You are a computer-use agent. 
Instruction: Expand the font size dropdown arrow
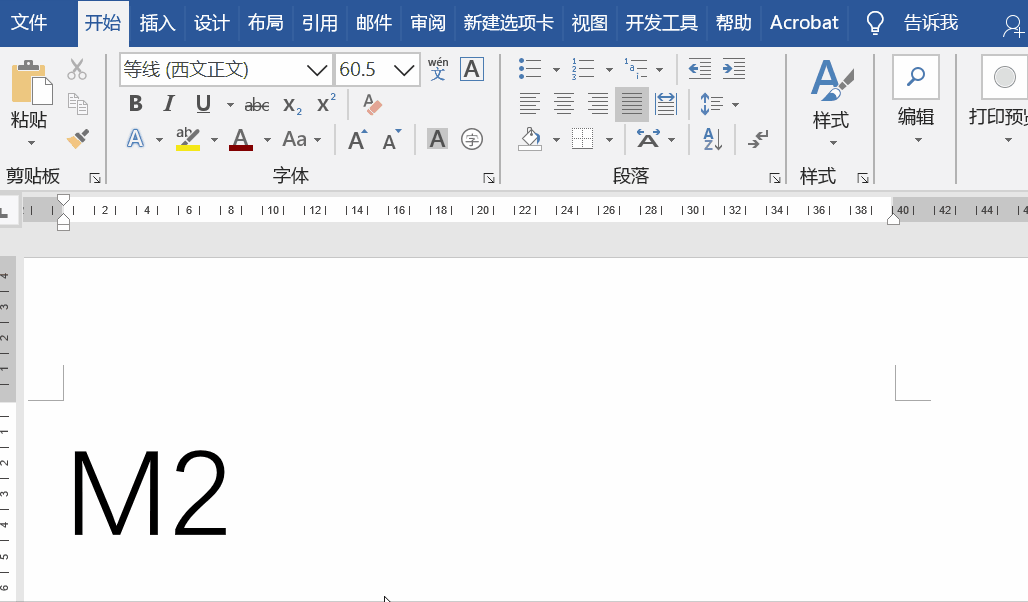404,70
